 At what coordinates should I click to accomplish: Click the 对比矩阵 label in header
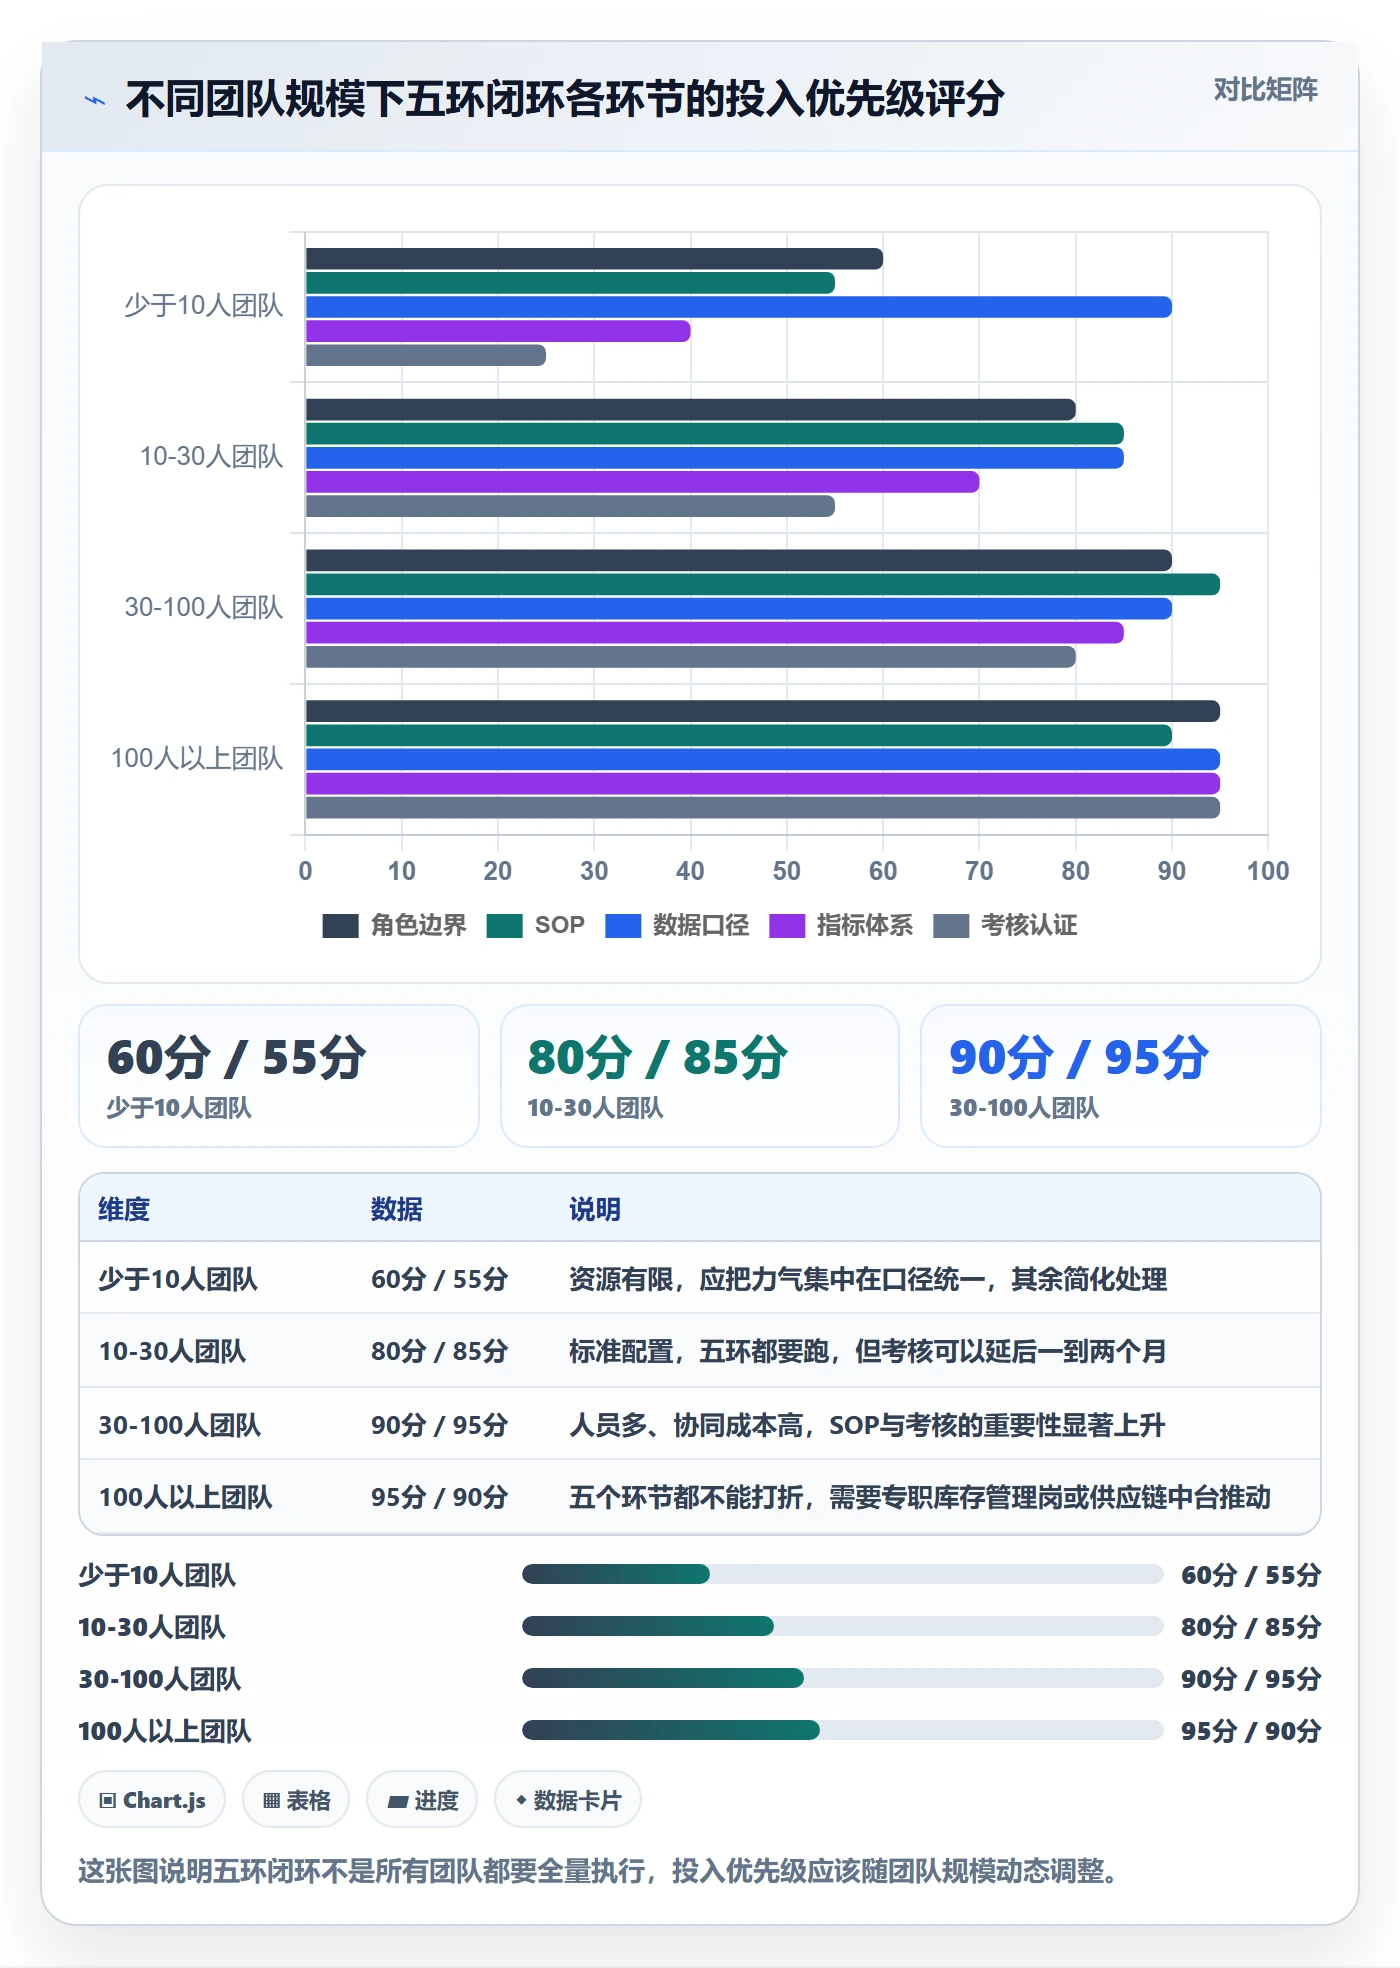click(1265, 90)
